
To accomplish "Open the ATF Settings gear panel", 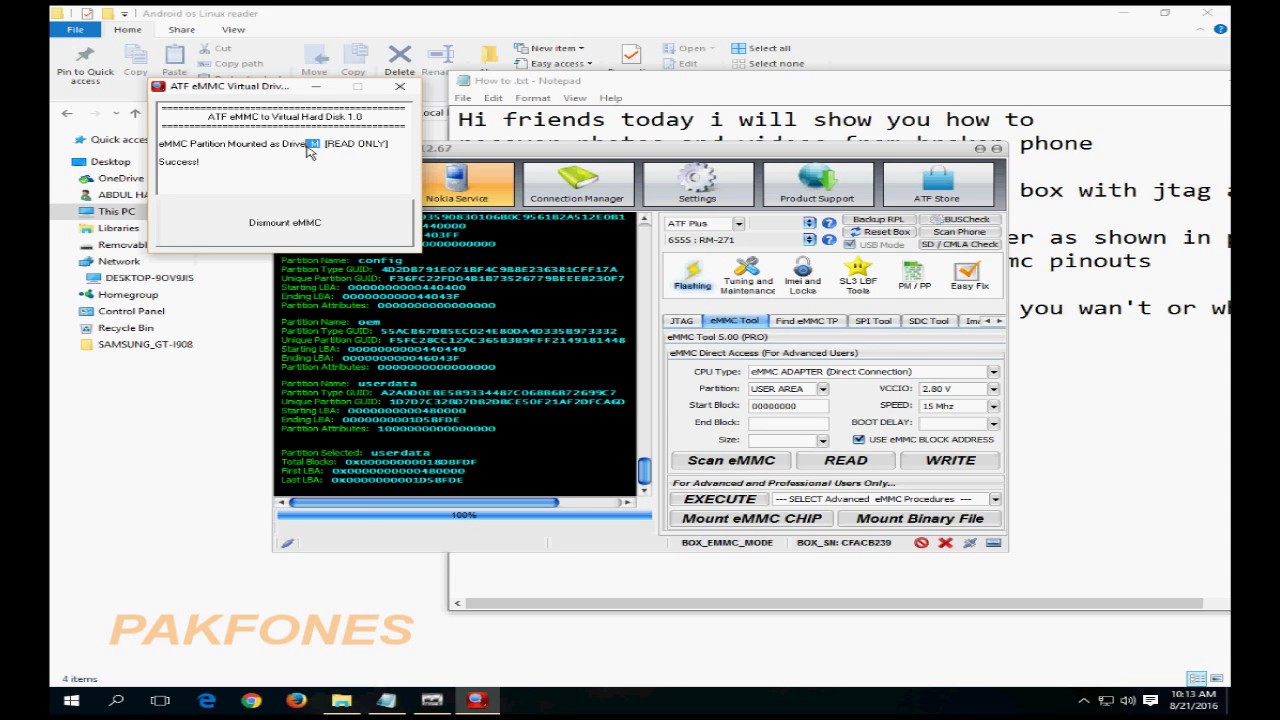I will [697, 185].
